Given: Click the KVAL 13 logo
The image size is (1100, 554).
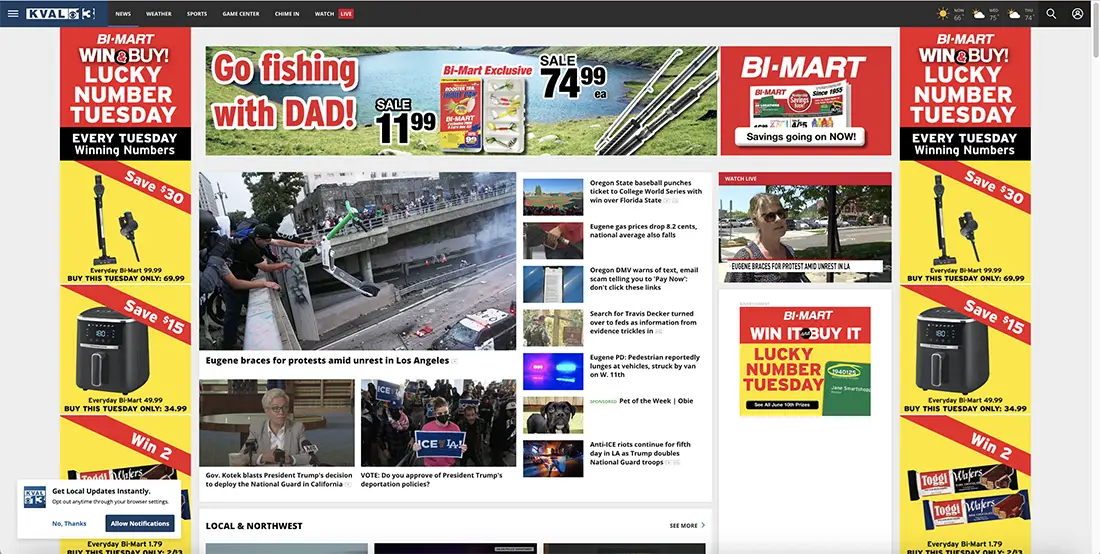Looking at the screenshot, I should (x=61, y=13).
